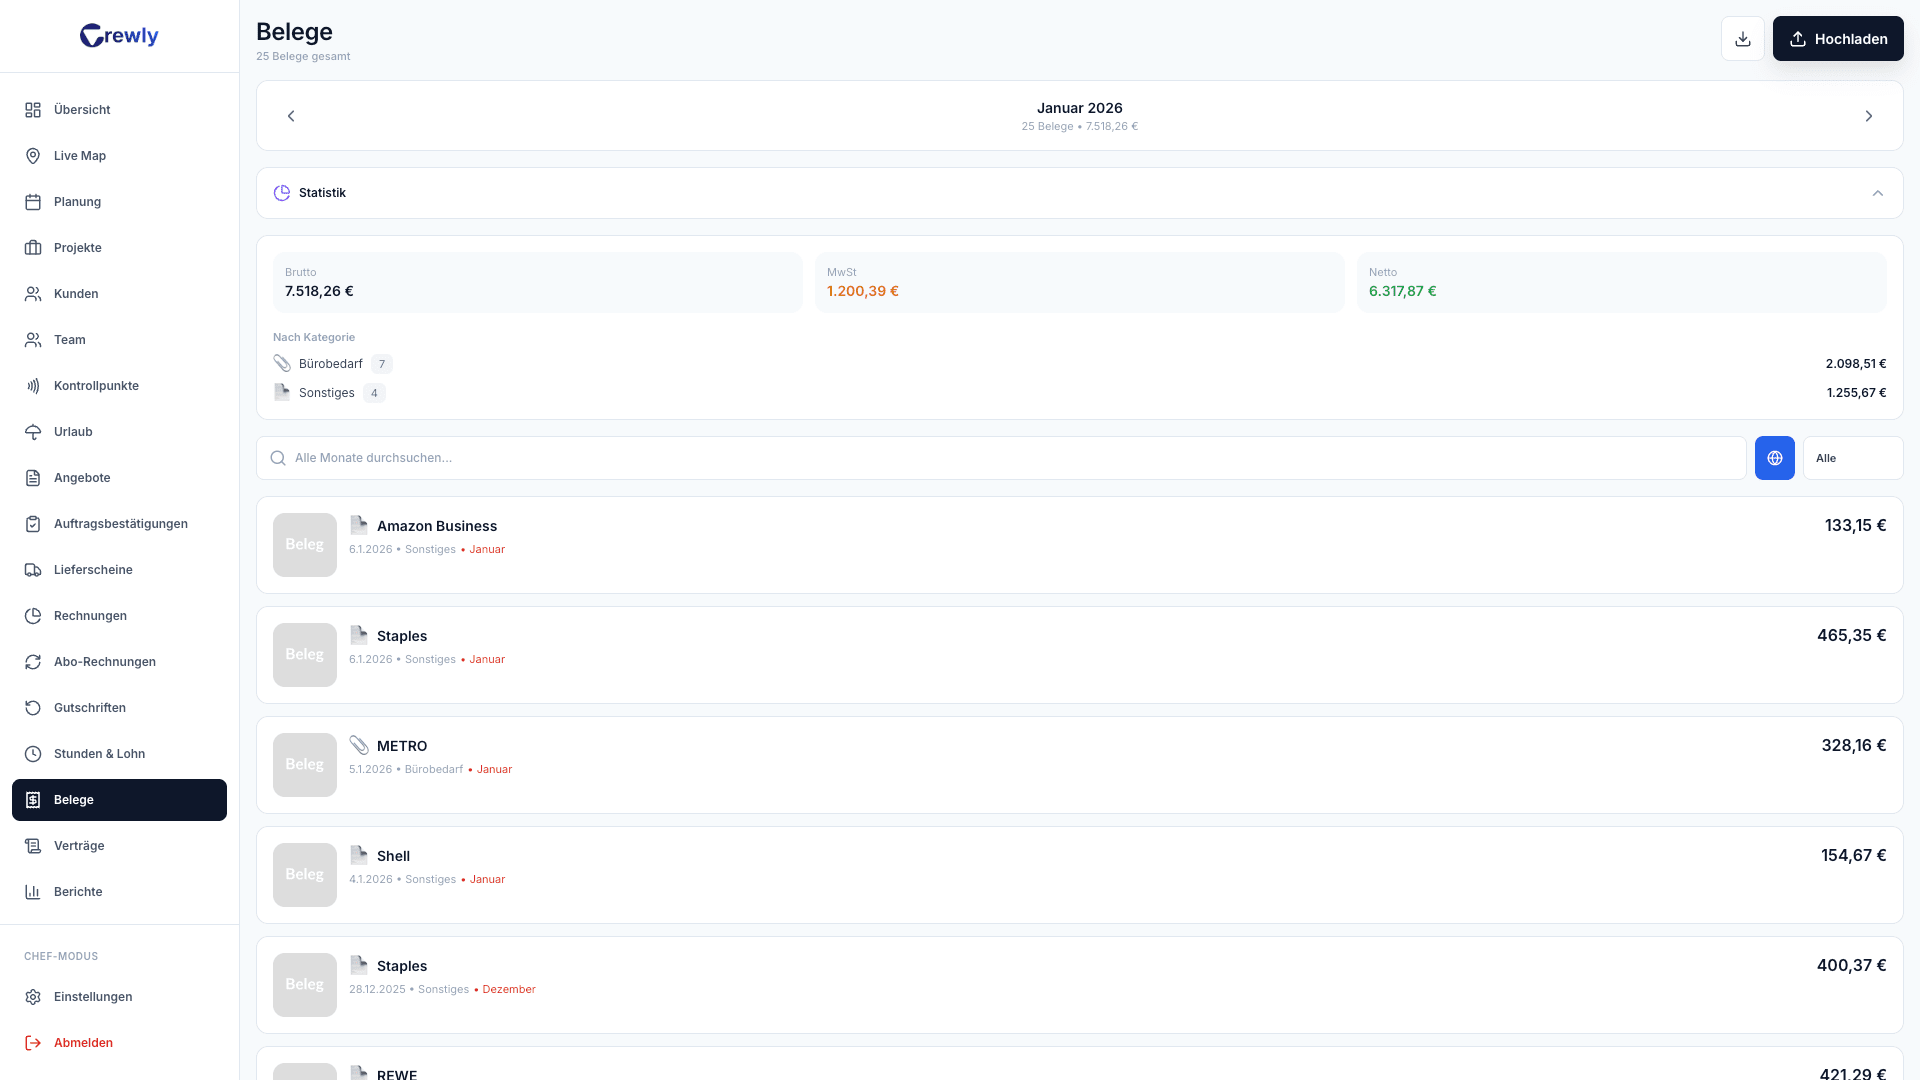Image resolution: width=1920 pixels, height=1080 pixels.
Task: Filter by the Bürobedarf category row
Action: click(x=331, y=364)
